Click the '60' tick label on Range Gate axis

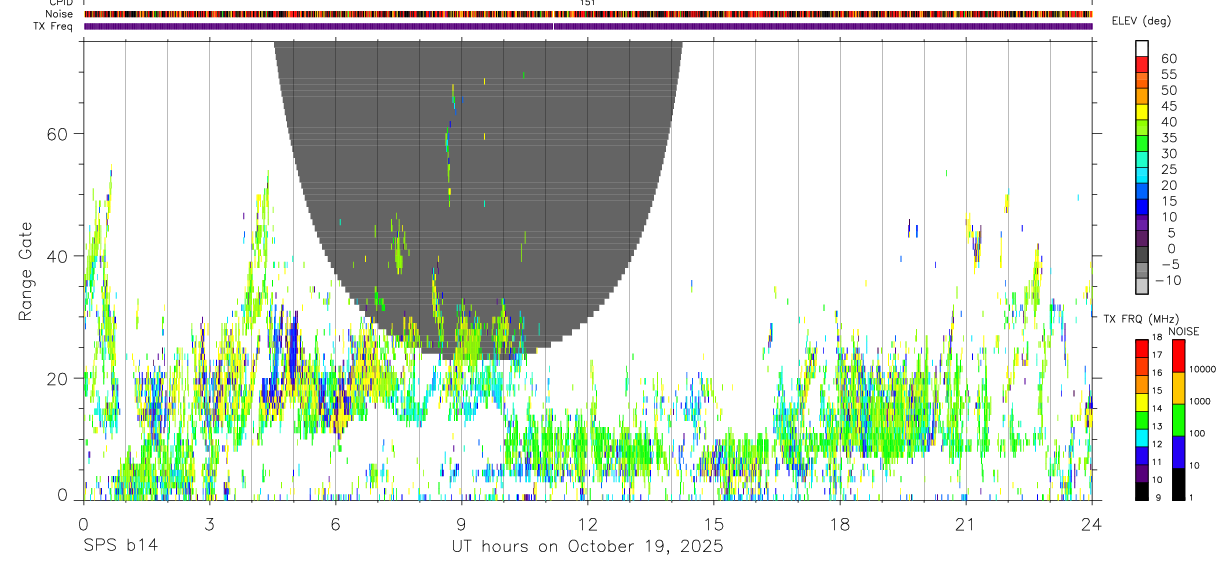pos(56,134)
